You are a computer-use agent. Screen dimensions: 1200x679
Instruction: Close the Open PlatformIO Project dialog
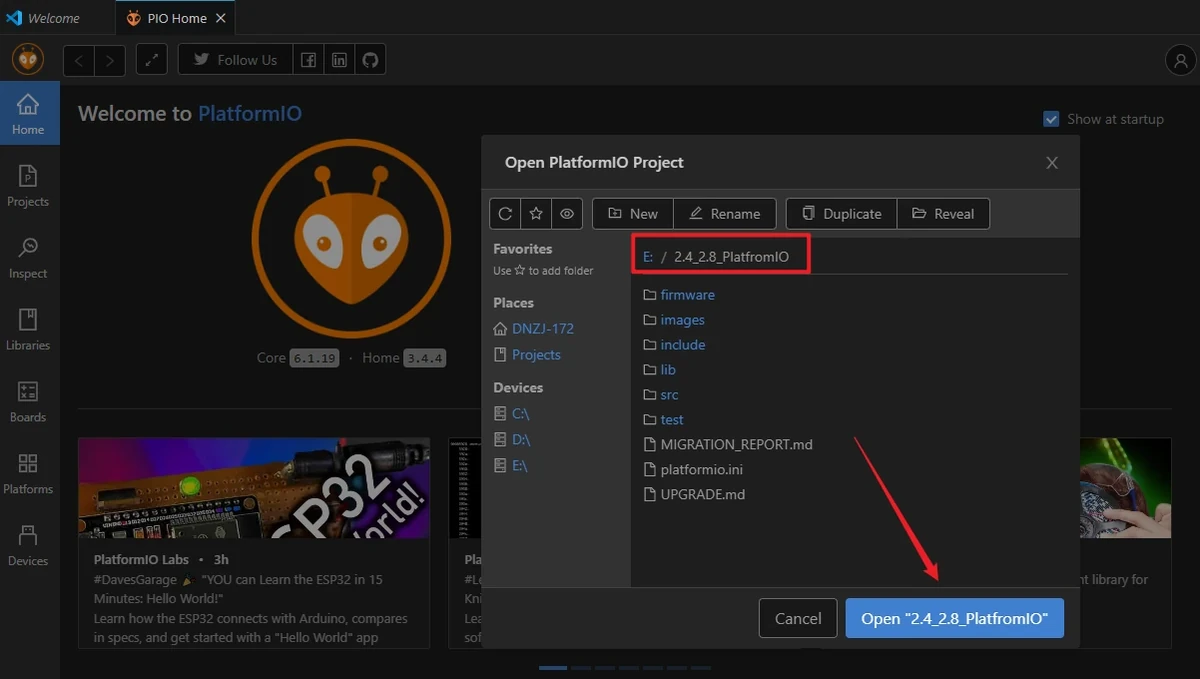click(x=1052, y=163)
